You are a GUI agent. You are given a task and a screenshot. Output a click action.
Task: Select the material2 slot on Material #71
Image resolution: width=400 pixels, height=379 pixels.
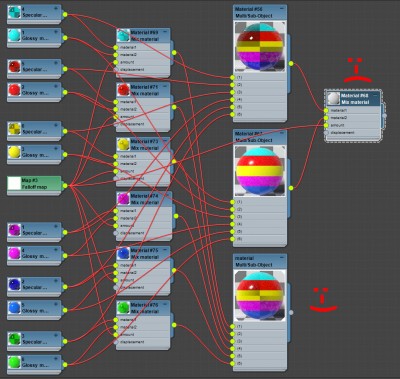143,109
